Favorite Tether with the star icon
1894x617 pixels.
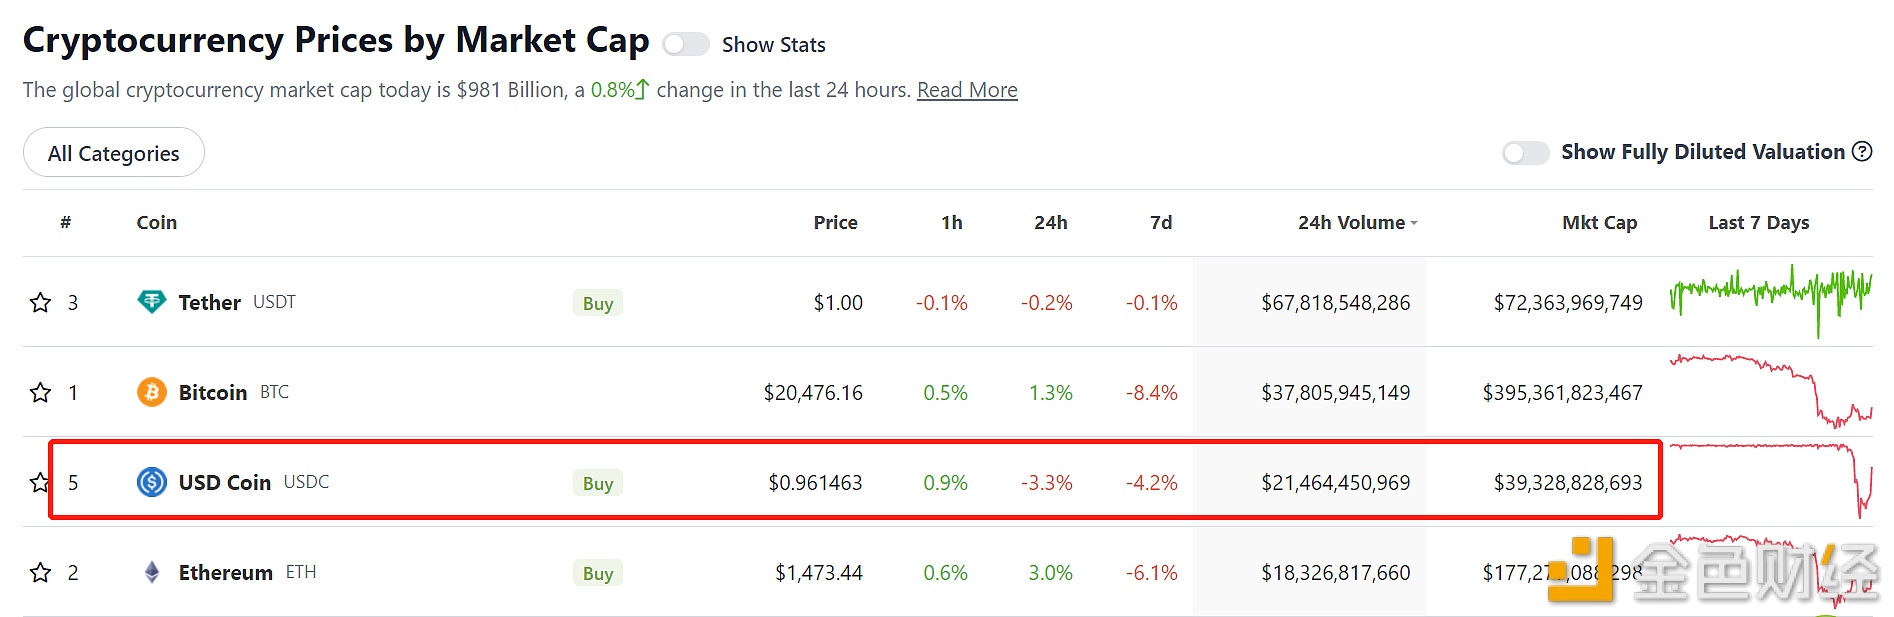click(x=40, y=302)
